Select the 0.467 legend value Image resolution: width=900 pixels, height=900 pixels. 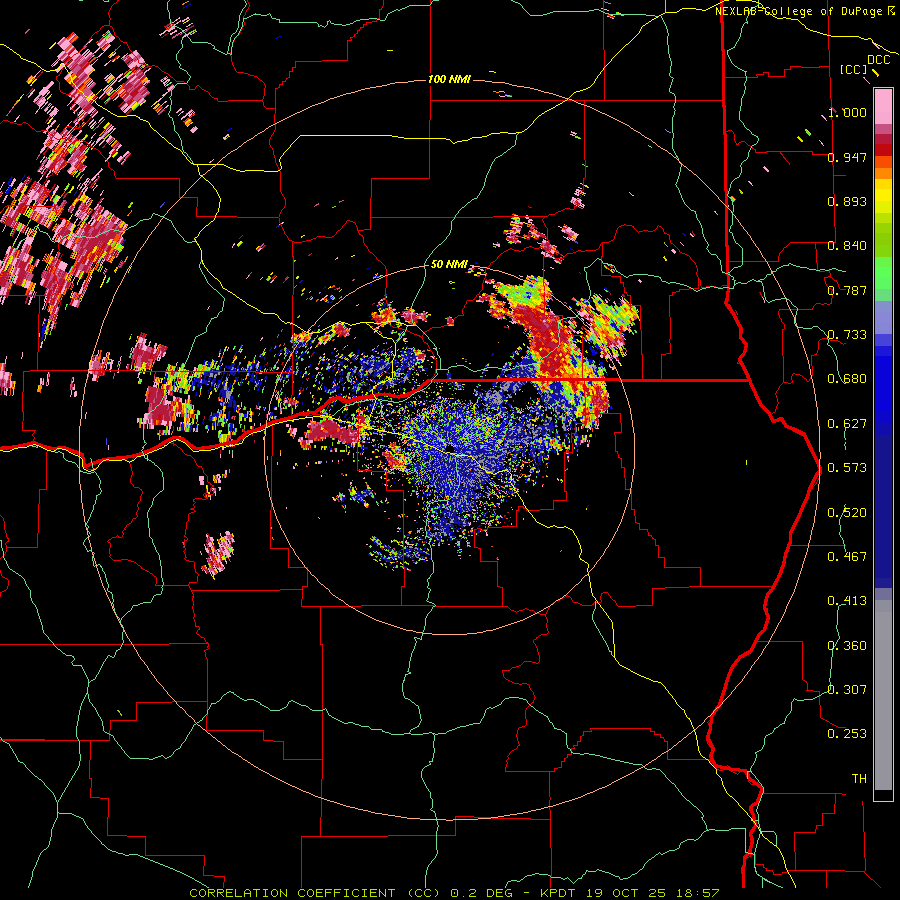pos(847,557)
